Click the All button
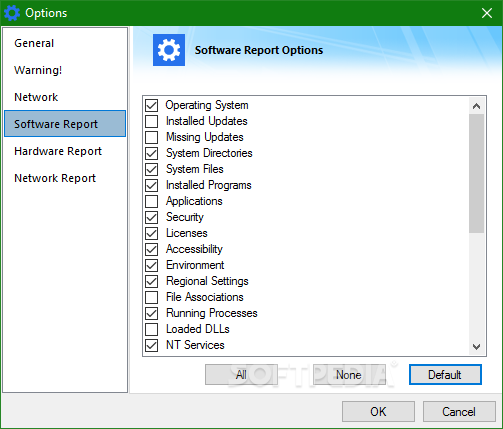This screenshot has height=429, width=503. [241, 375]
